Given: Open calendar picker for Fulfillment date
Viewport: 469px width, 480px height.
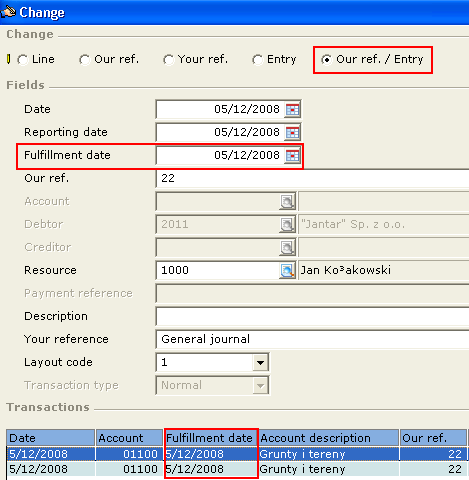Looking at the screenshot, I should pos(292,155).
